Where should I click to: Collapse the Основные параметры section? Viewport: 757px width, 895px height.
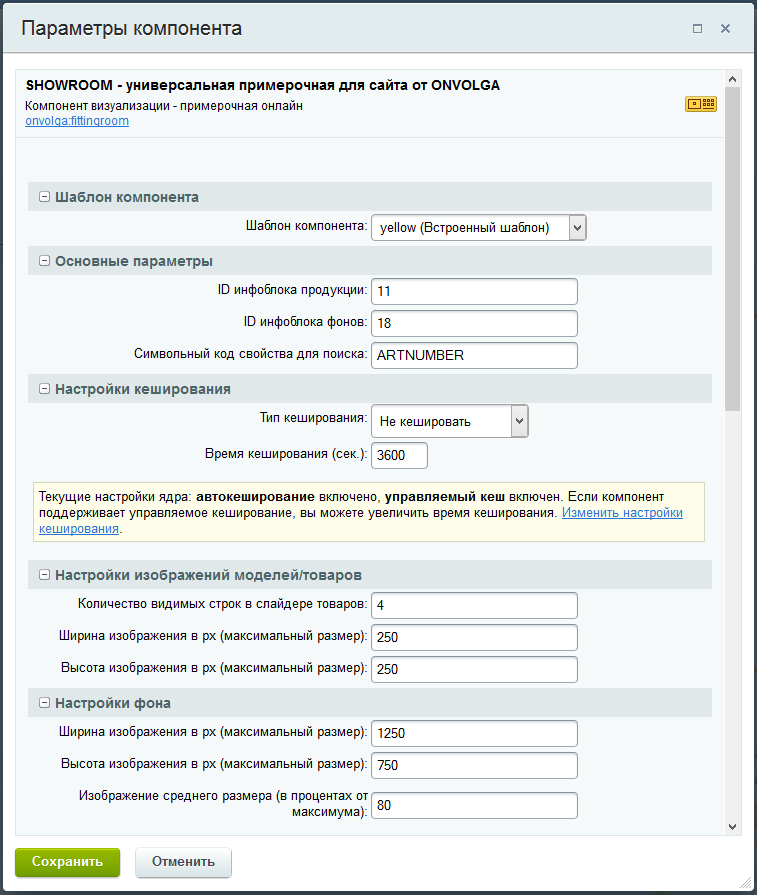click(x=44, y=261)
